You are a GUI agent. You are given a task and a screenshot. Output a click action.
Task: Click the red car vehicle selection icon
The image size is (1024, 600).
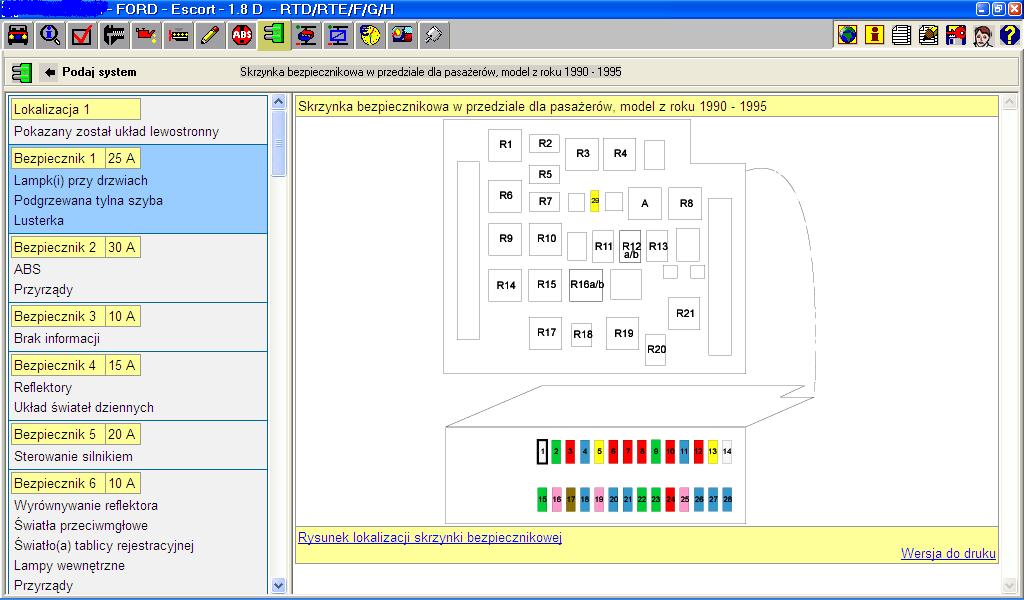point(18,36)
